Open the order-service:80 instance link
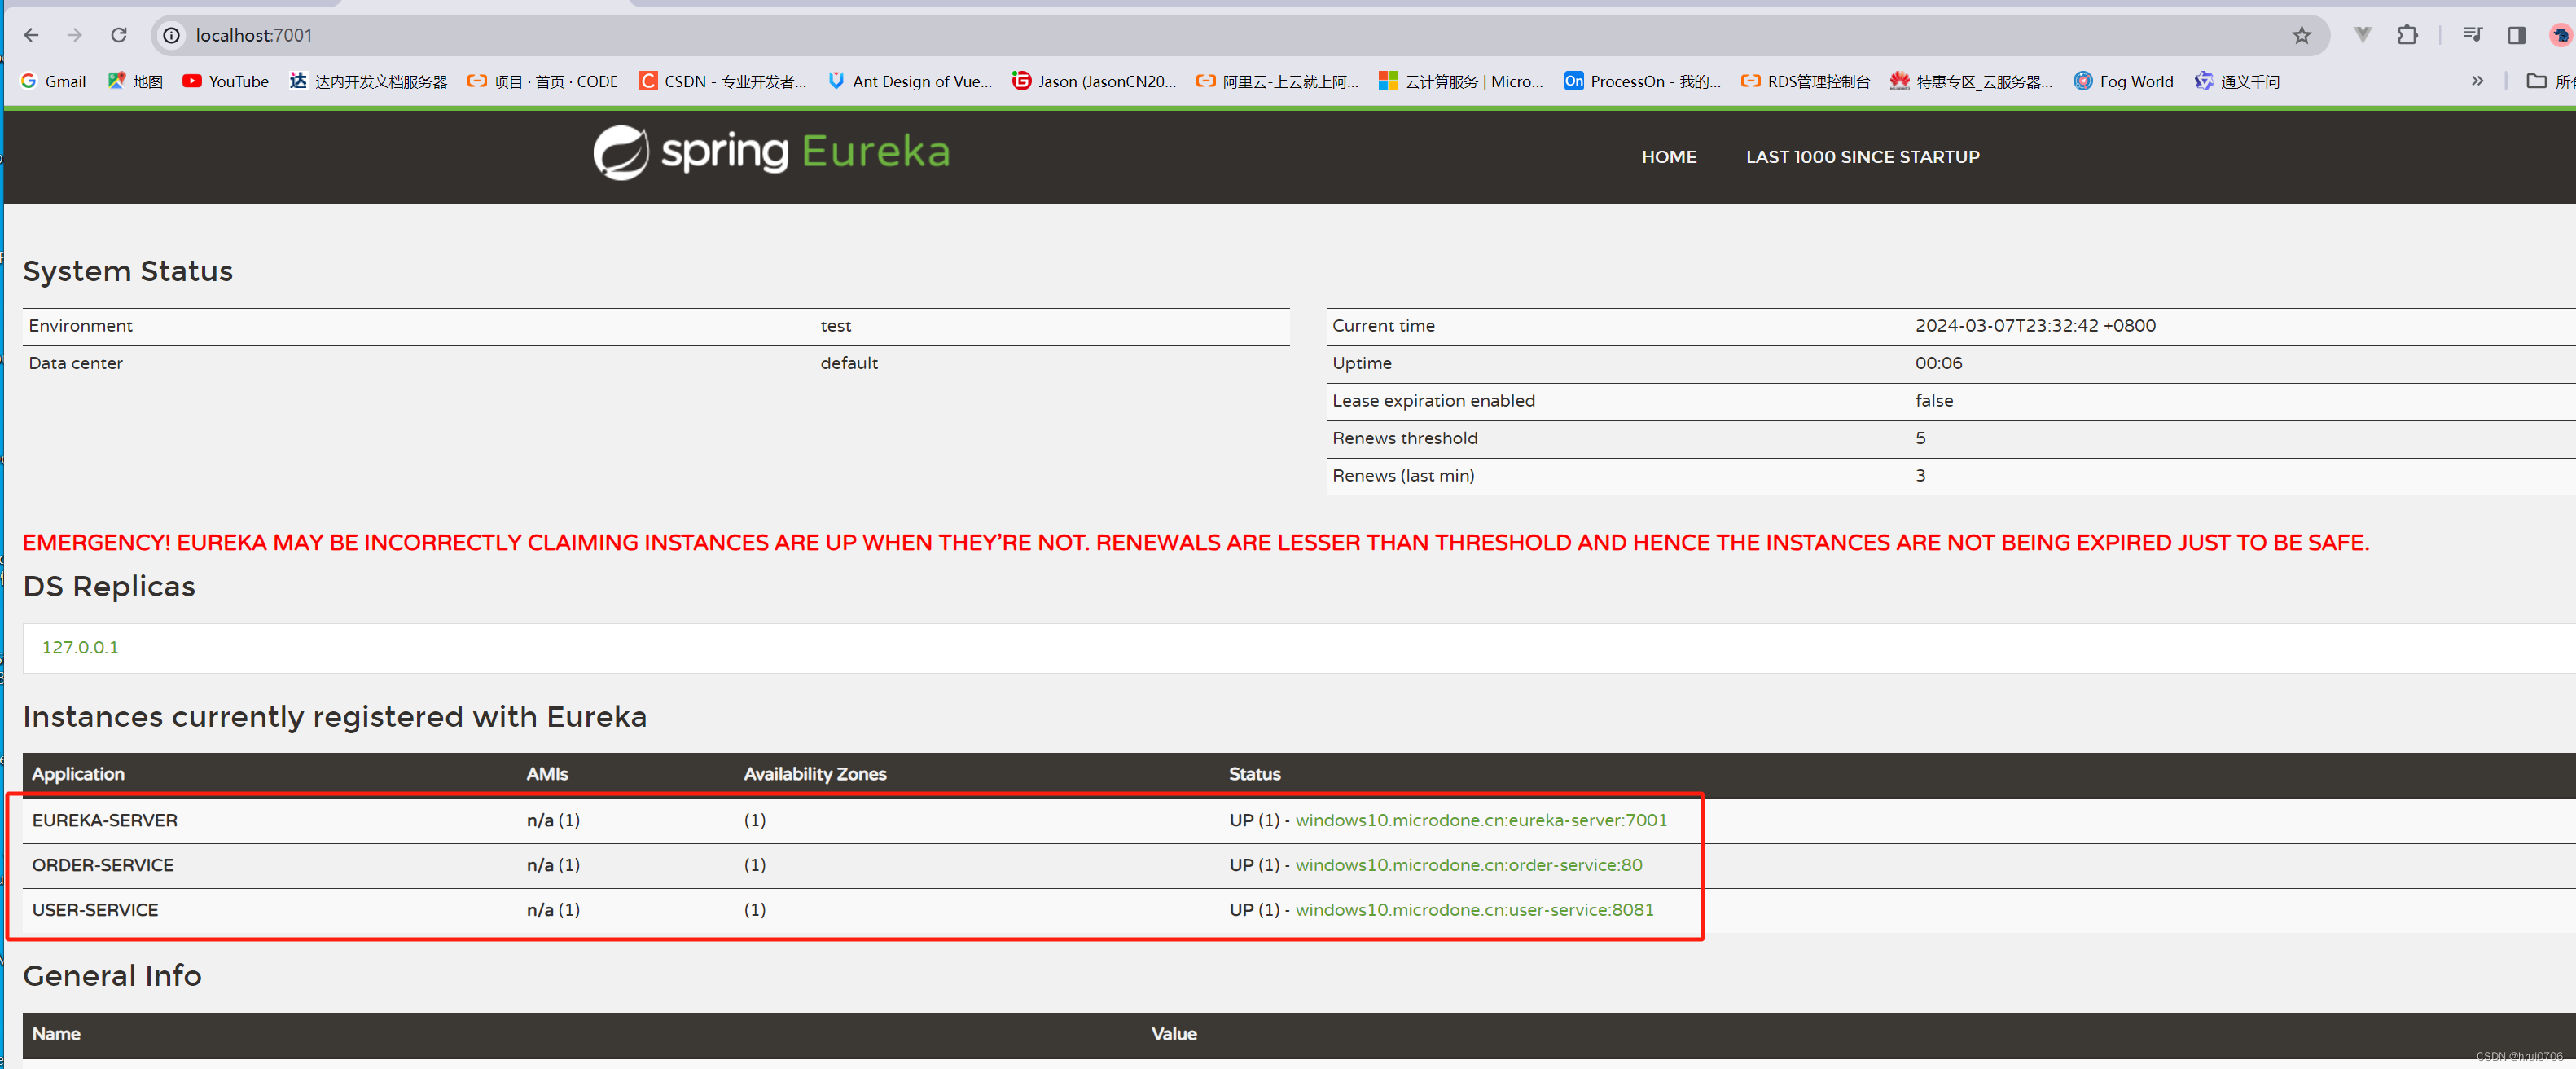This screenshot has width=2576, height=1069. point(1468,865)
